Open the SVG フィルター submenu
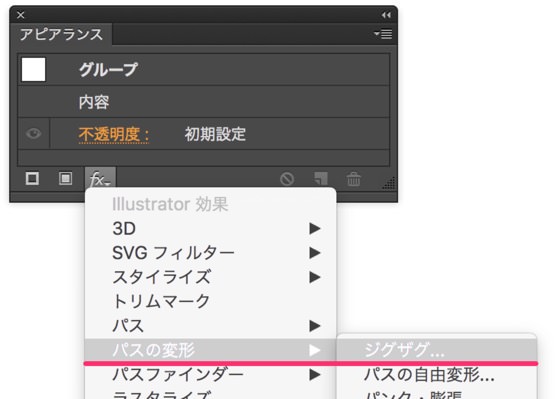Image resolution: width=560 pixels, height=399 pixels. tap(210, 253)
